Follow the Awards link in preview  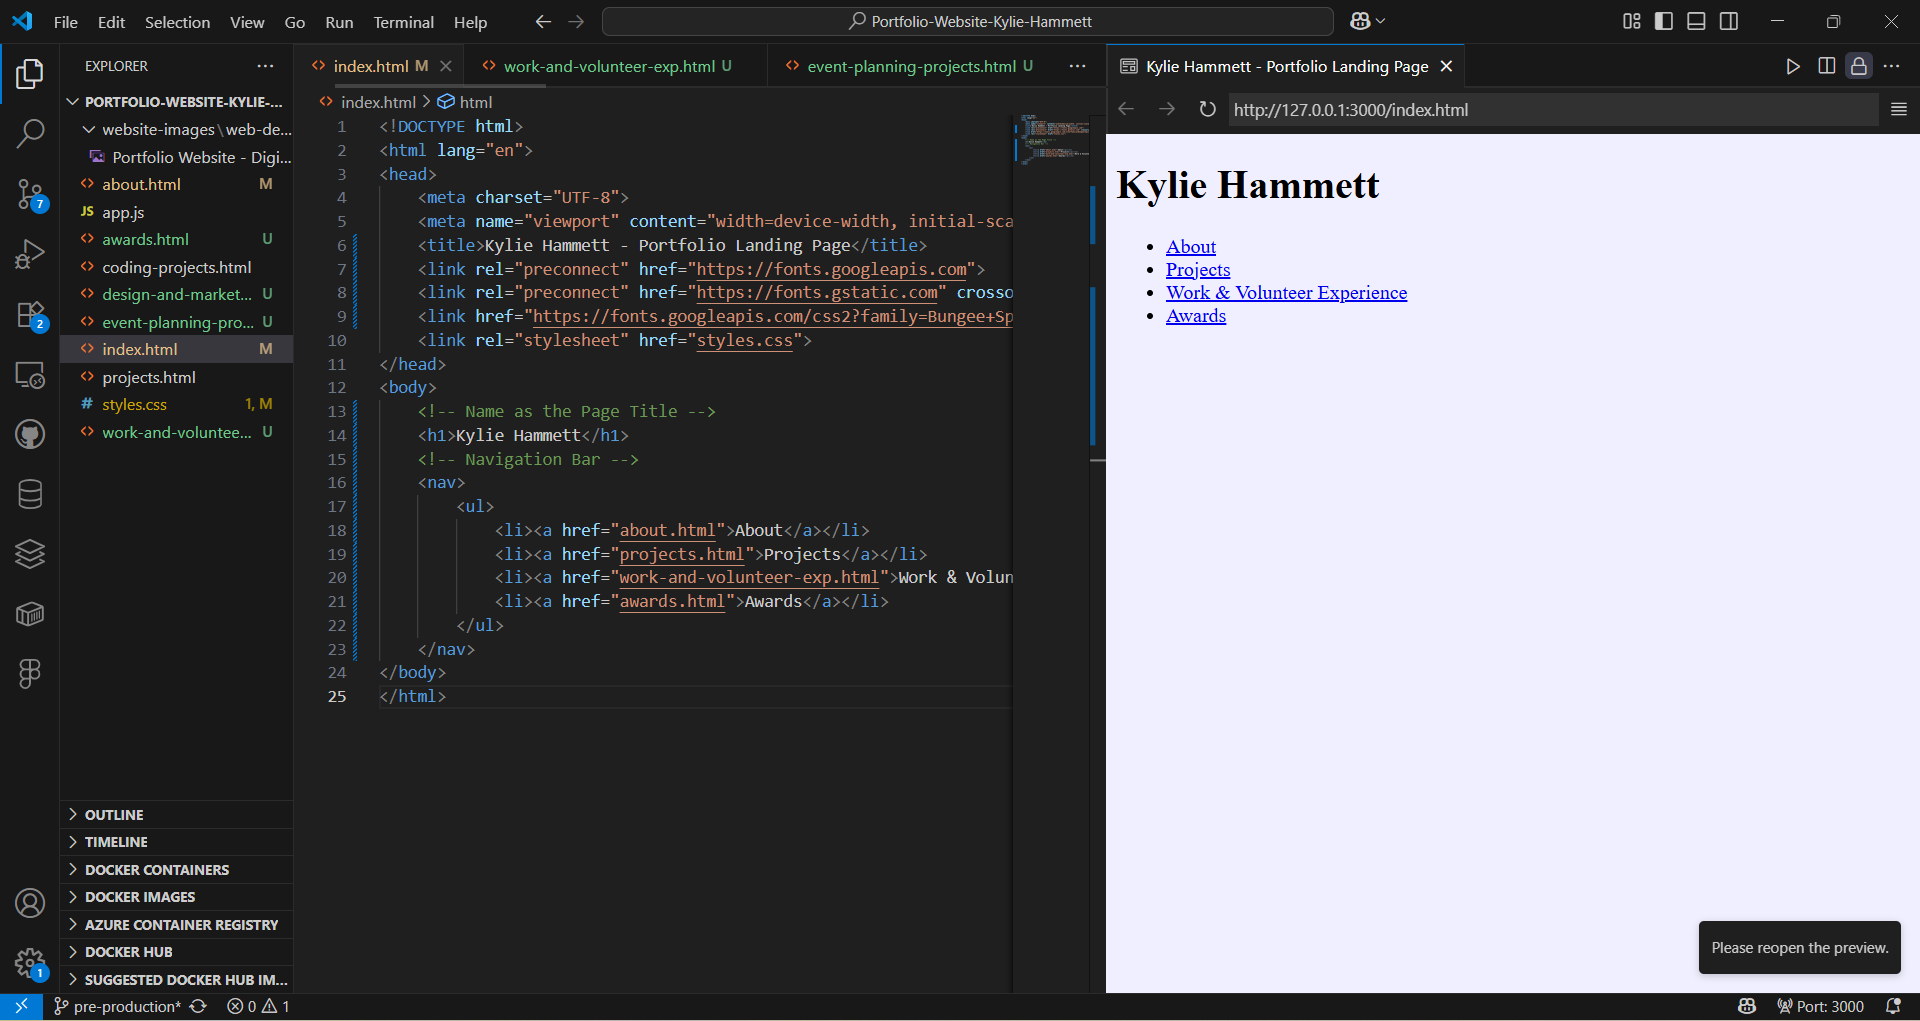click(x=1195, y=316)
